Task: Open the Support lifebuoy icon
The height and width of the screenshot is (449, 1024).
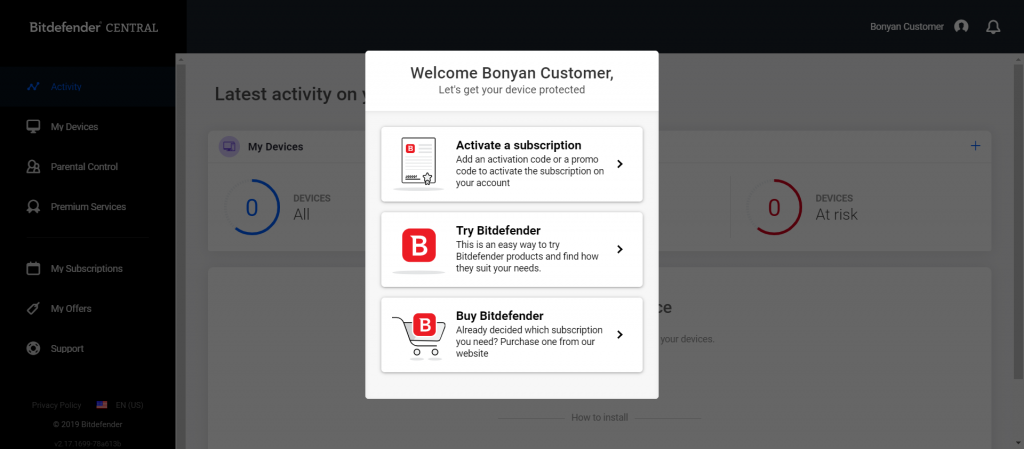Action: [x=33, y=348]
